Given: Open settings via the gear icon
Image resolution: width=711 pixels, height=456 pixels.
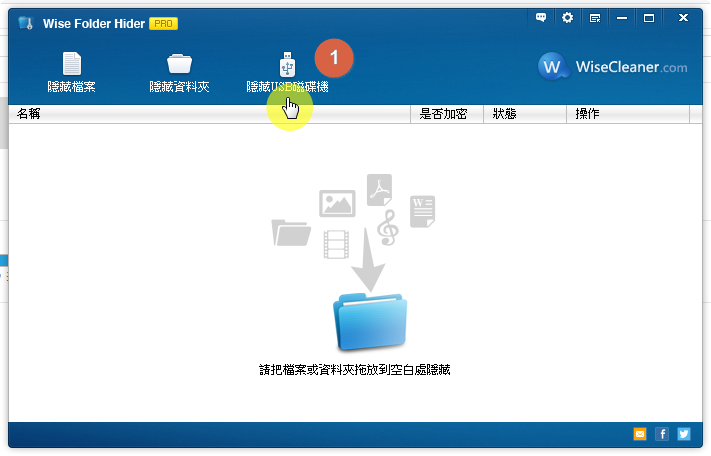Looking at the screenshot, I should pyautogui.click(x=568, y=18).
